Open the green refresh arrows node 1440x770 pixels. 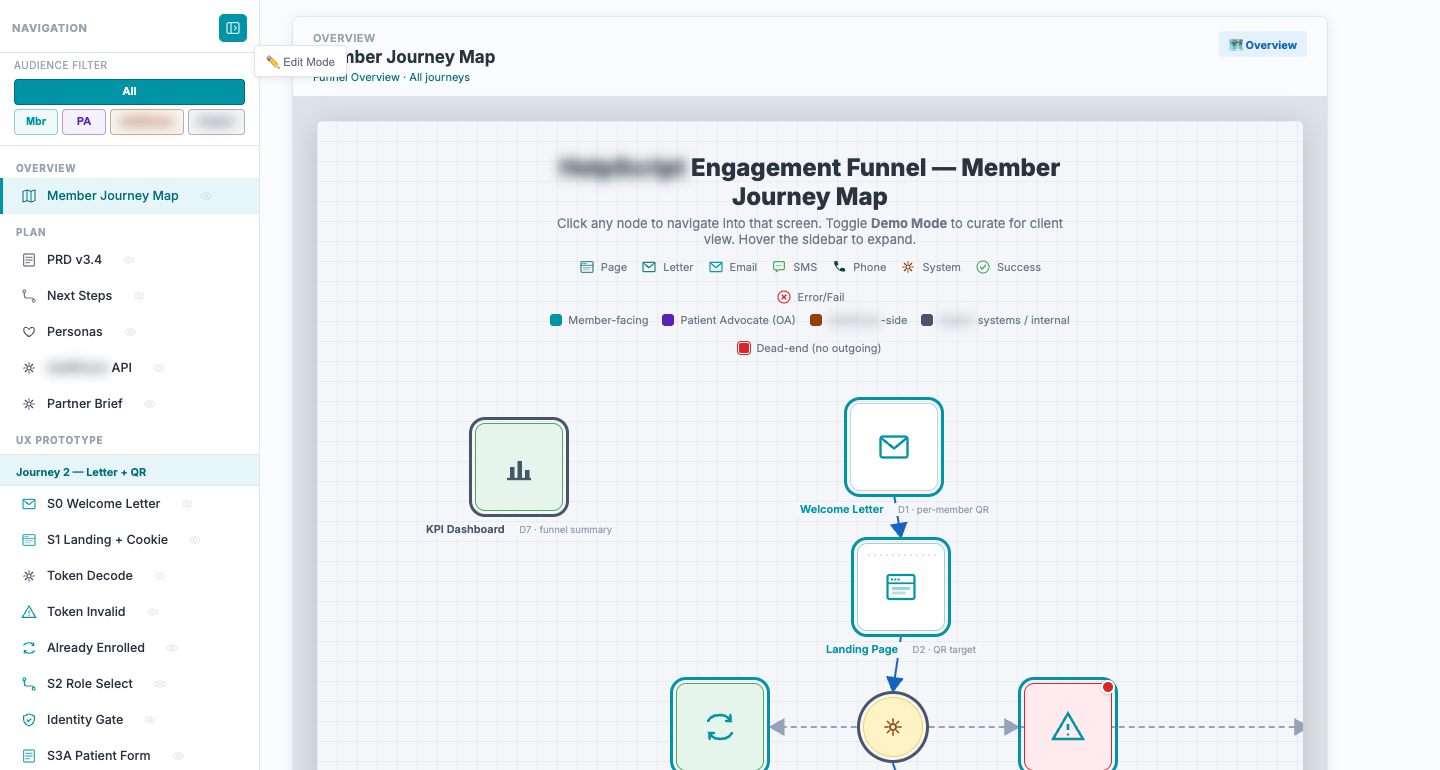(x=720, y=727)
